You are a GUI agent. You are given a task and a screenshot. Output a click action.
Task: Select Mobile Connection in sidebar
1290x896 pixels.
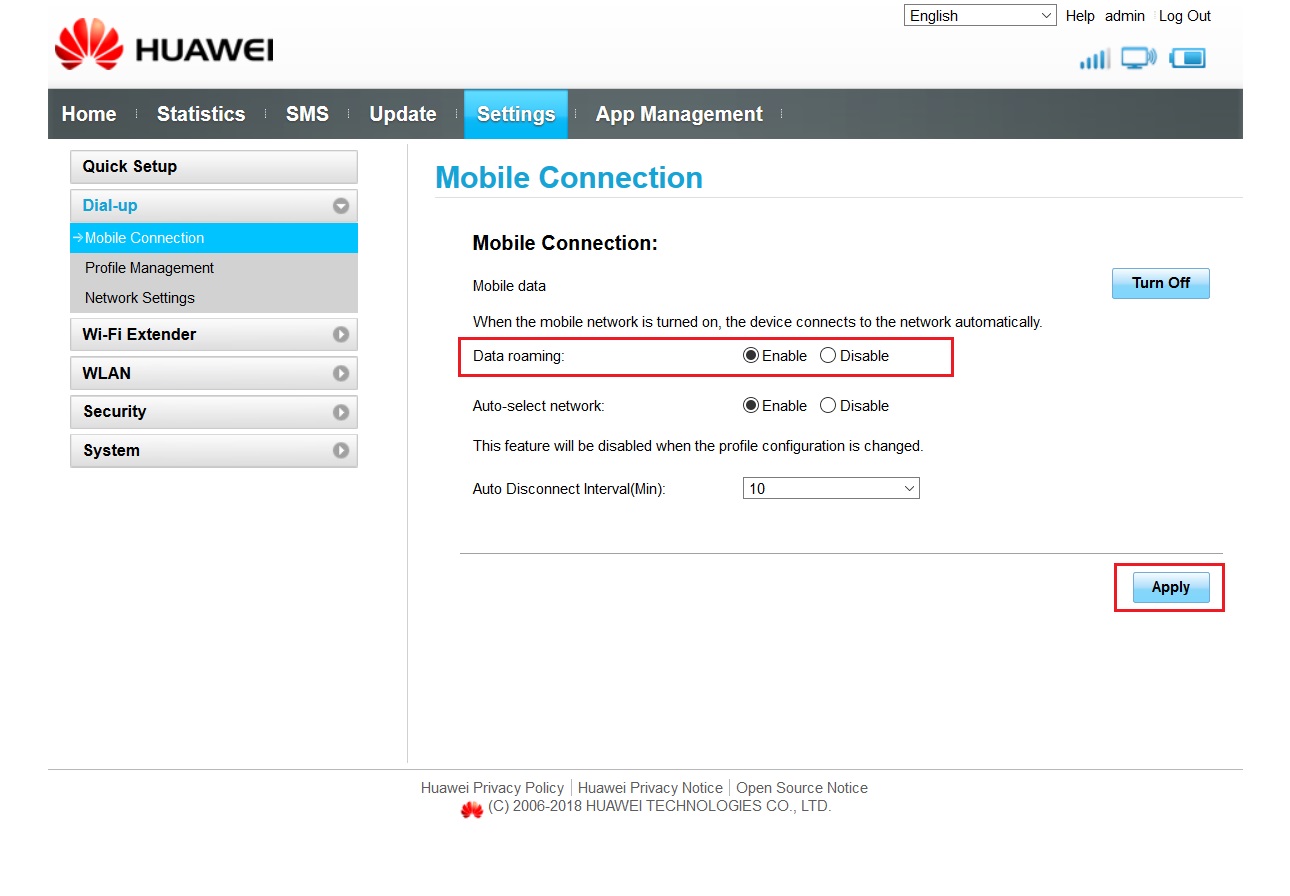214,238
